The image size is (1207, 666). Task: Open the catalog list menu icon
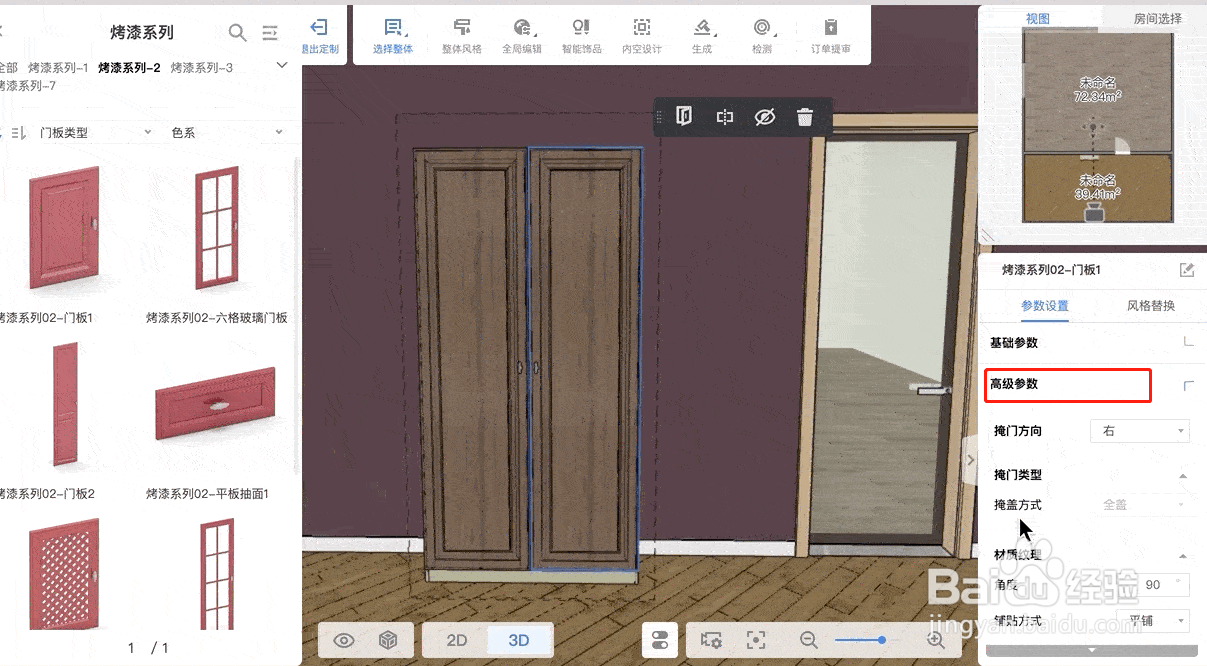pyautogui.click(x=270, y=33)
